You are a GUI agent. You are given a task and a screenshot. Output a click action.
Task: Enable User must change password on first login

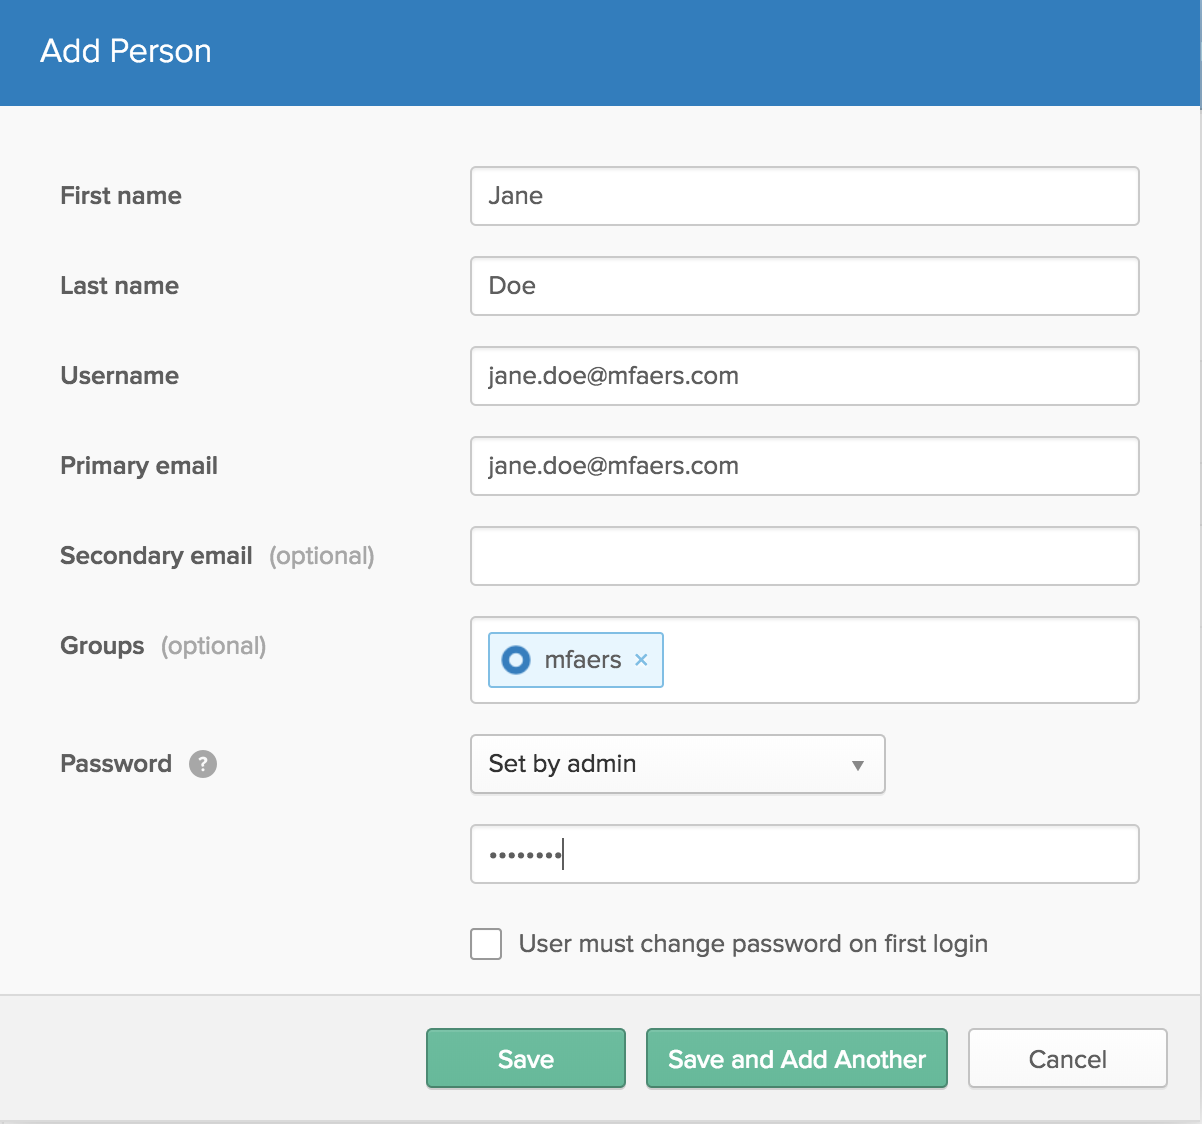coord(486,944)
